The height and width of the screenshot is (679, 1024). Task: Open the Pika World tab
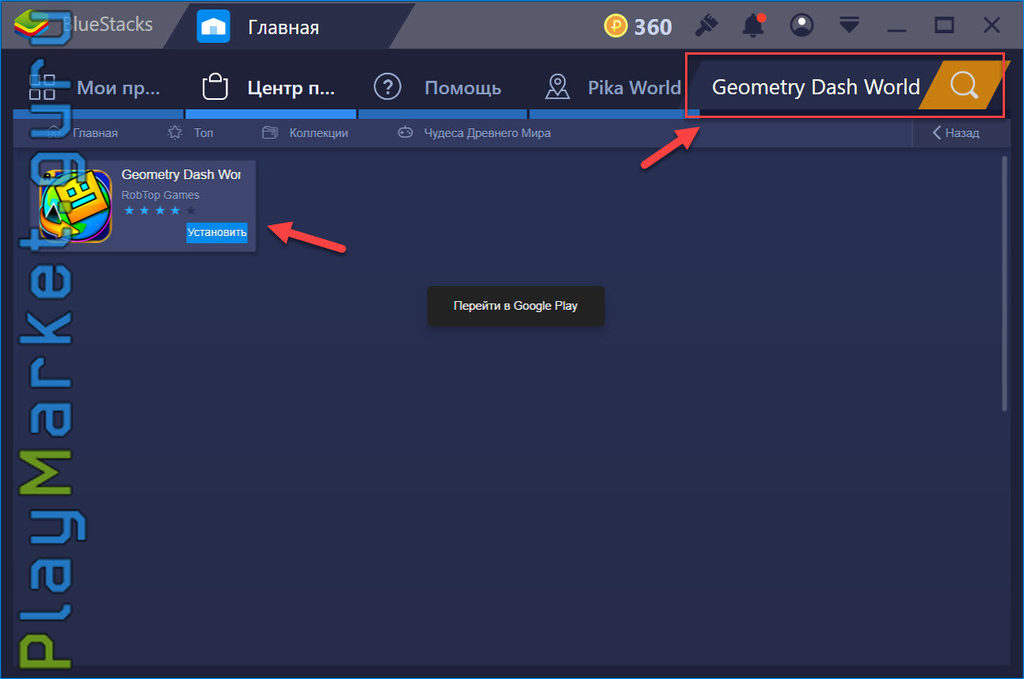tap(606, 87)
